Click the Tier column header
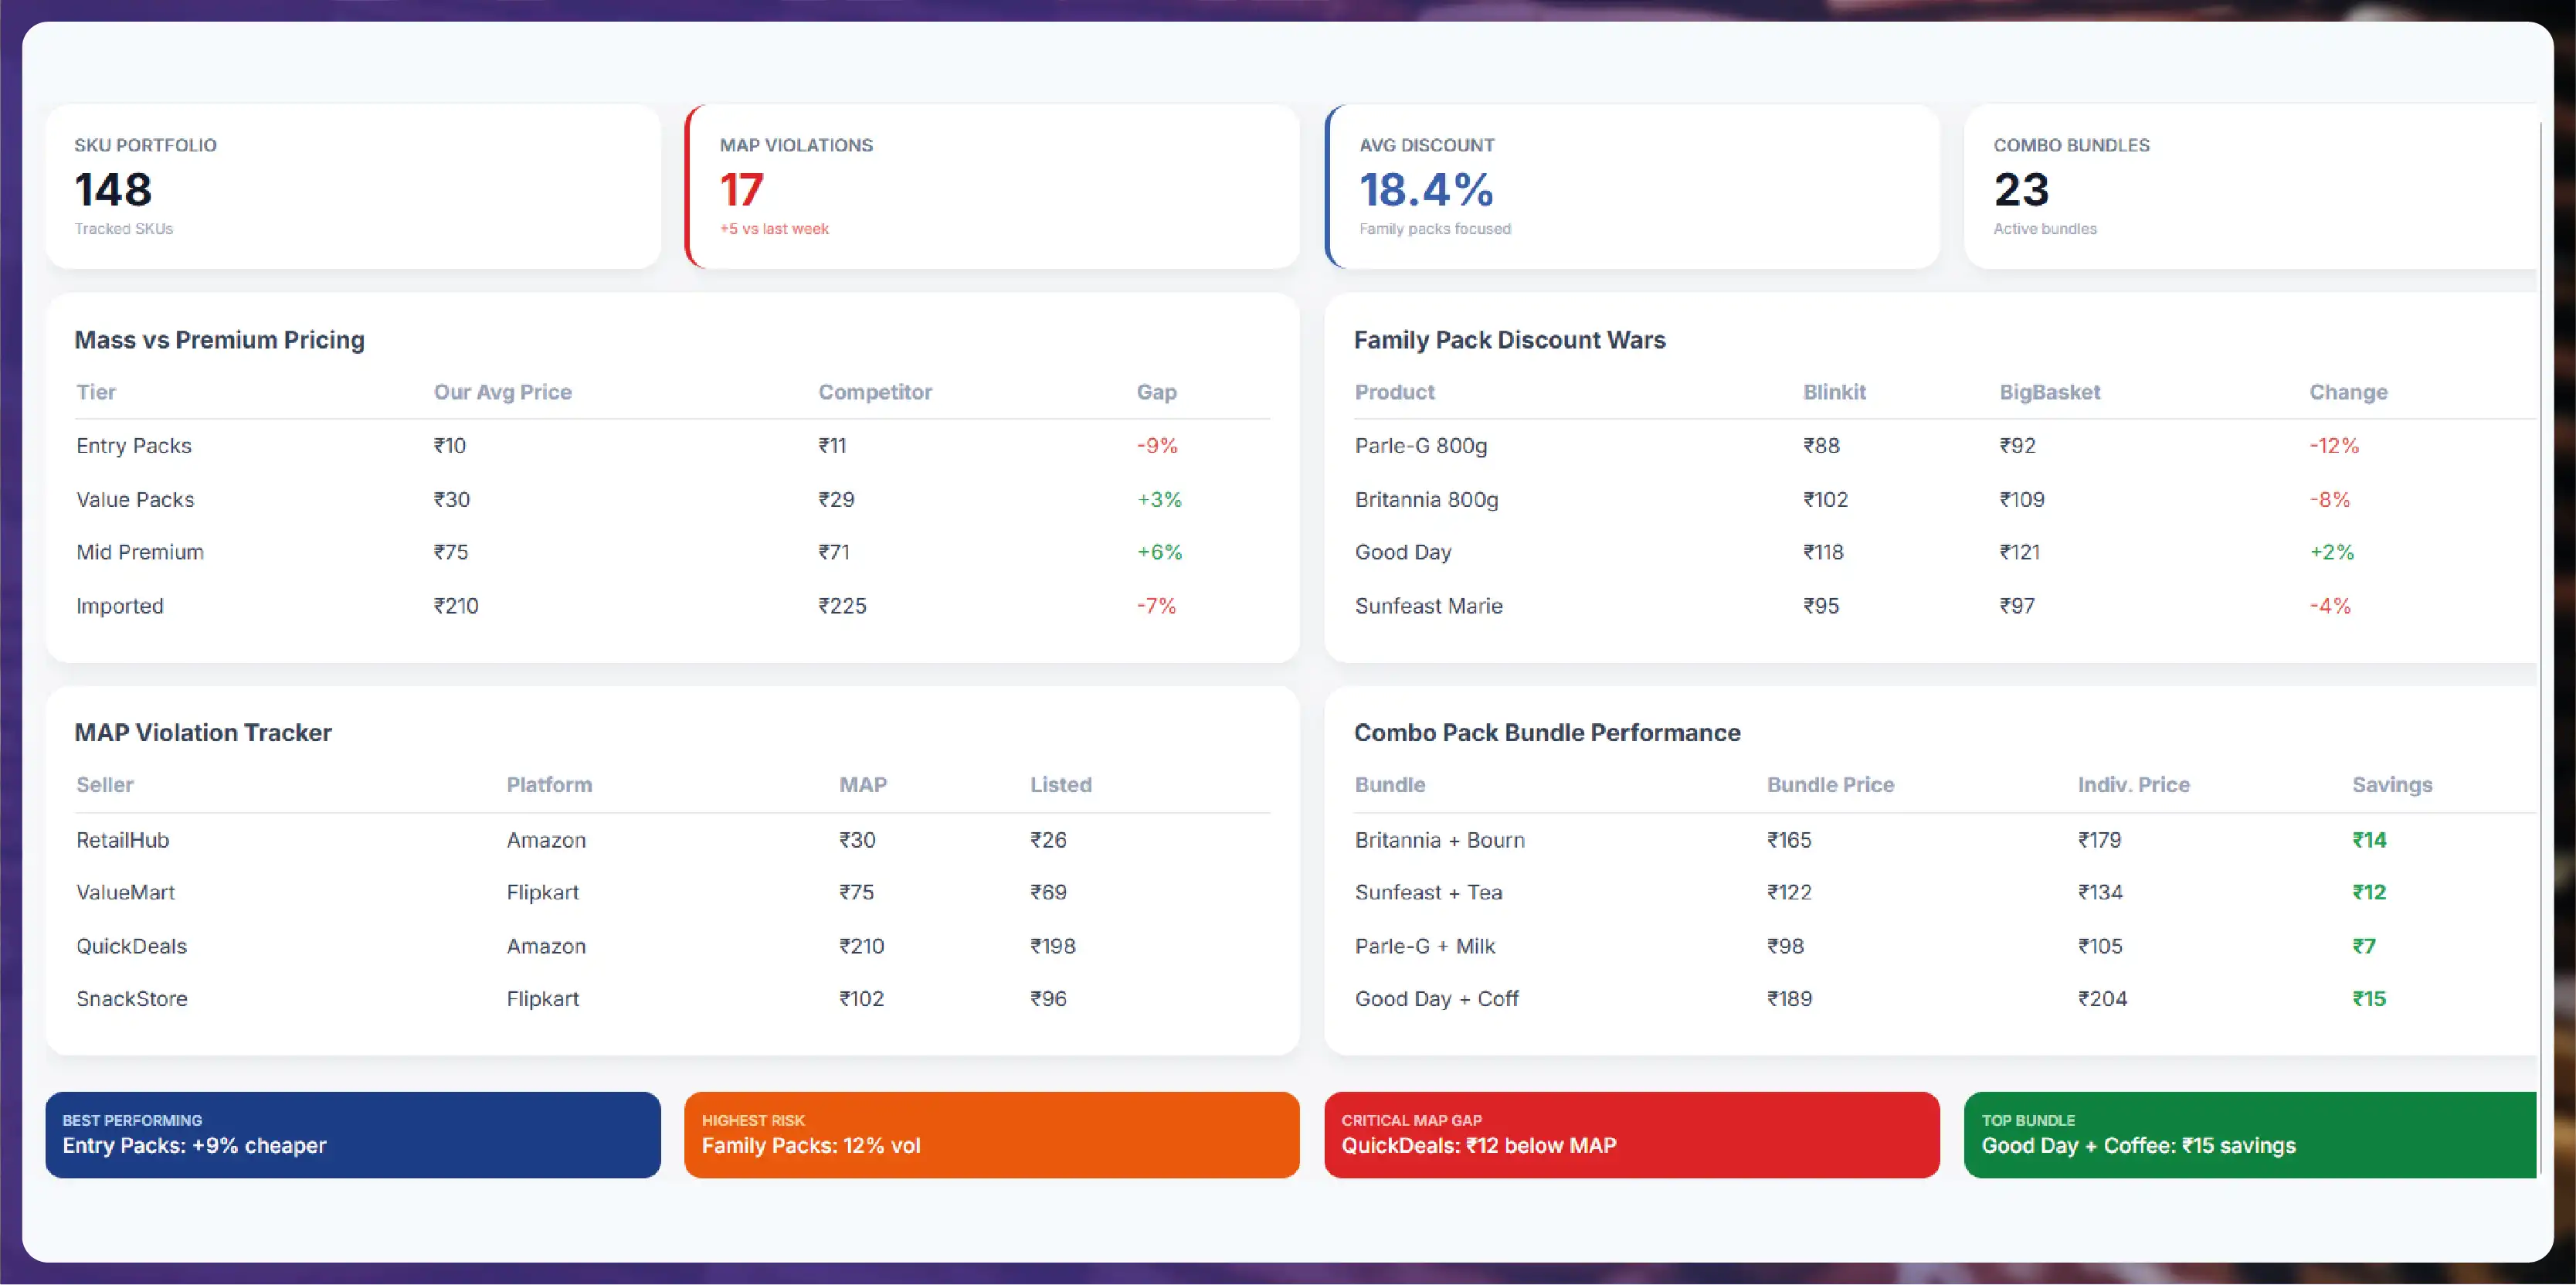The image size is (2576, 1285). (x=96, y=392)
